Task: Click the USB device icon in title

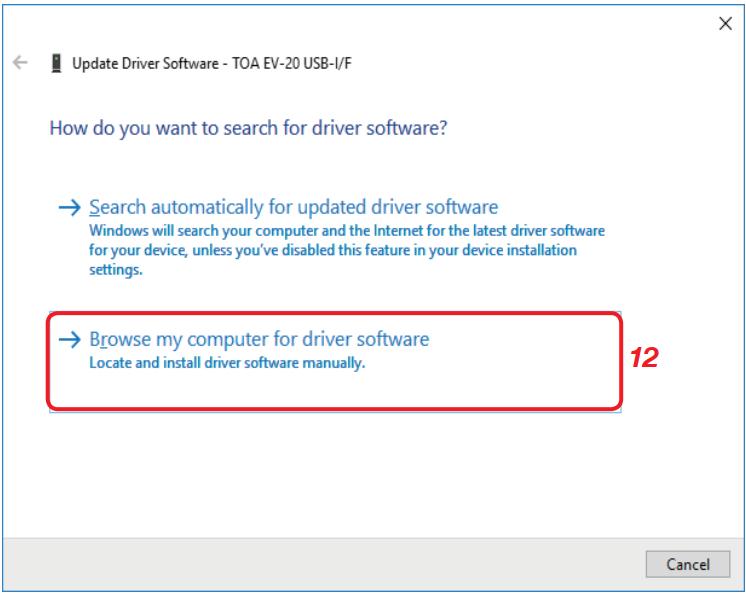Action: point(56,63)
